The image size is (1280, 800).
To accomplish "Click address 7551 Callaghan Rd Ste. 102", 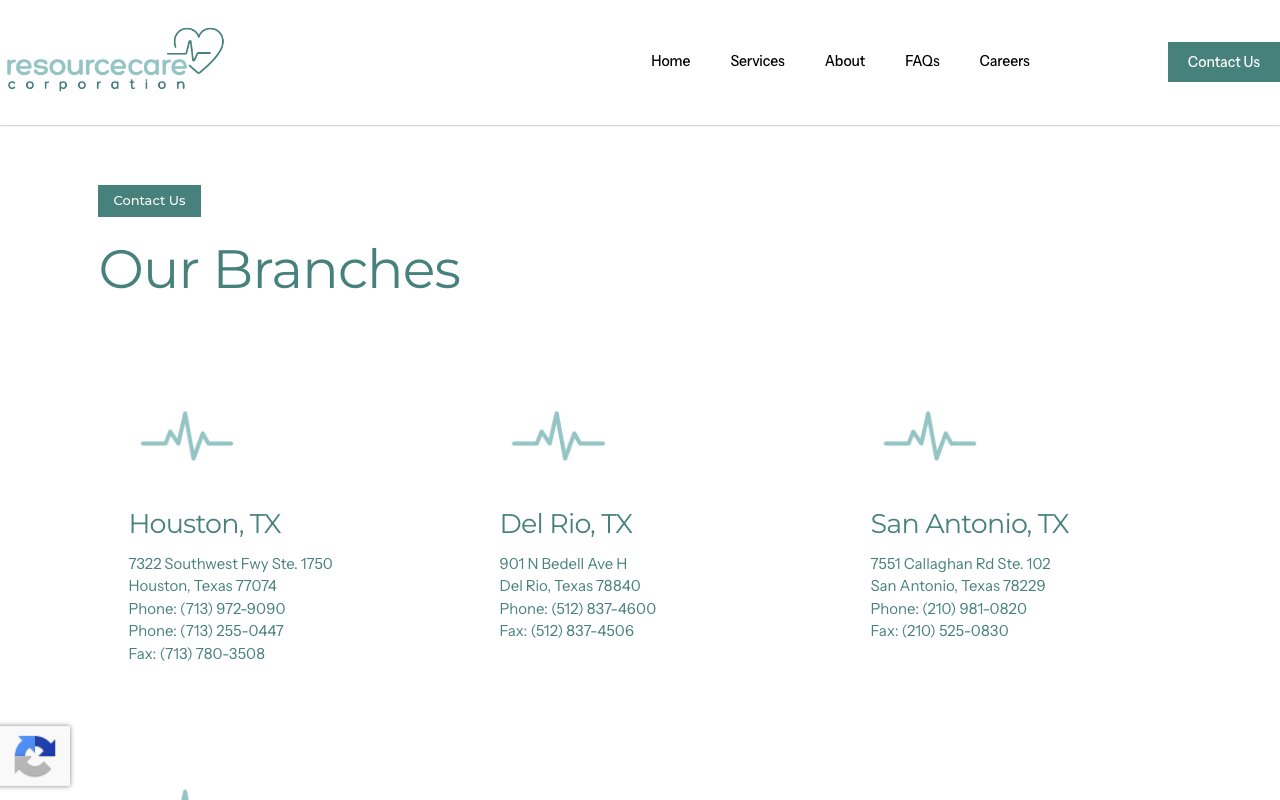I will [x=960, y=564].
